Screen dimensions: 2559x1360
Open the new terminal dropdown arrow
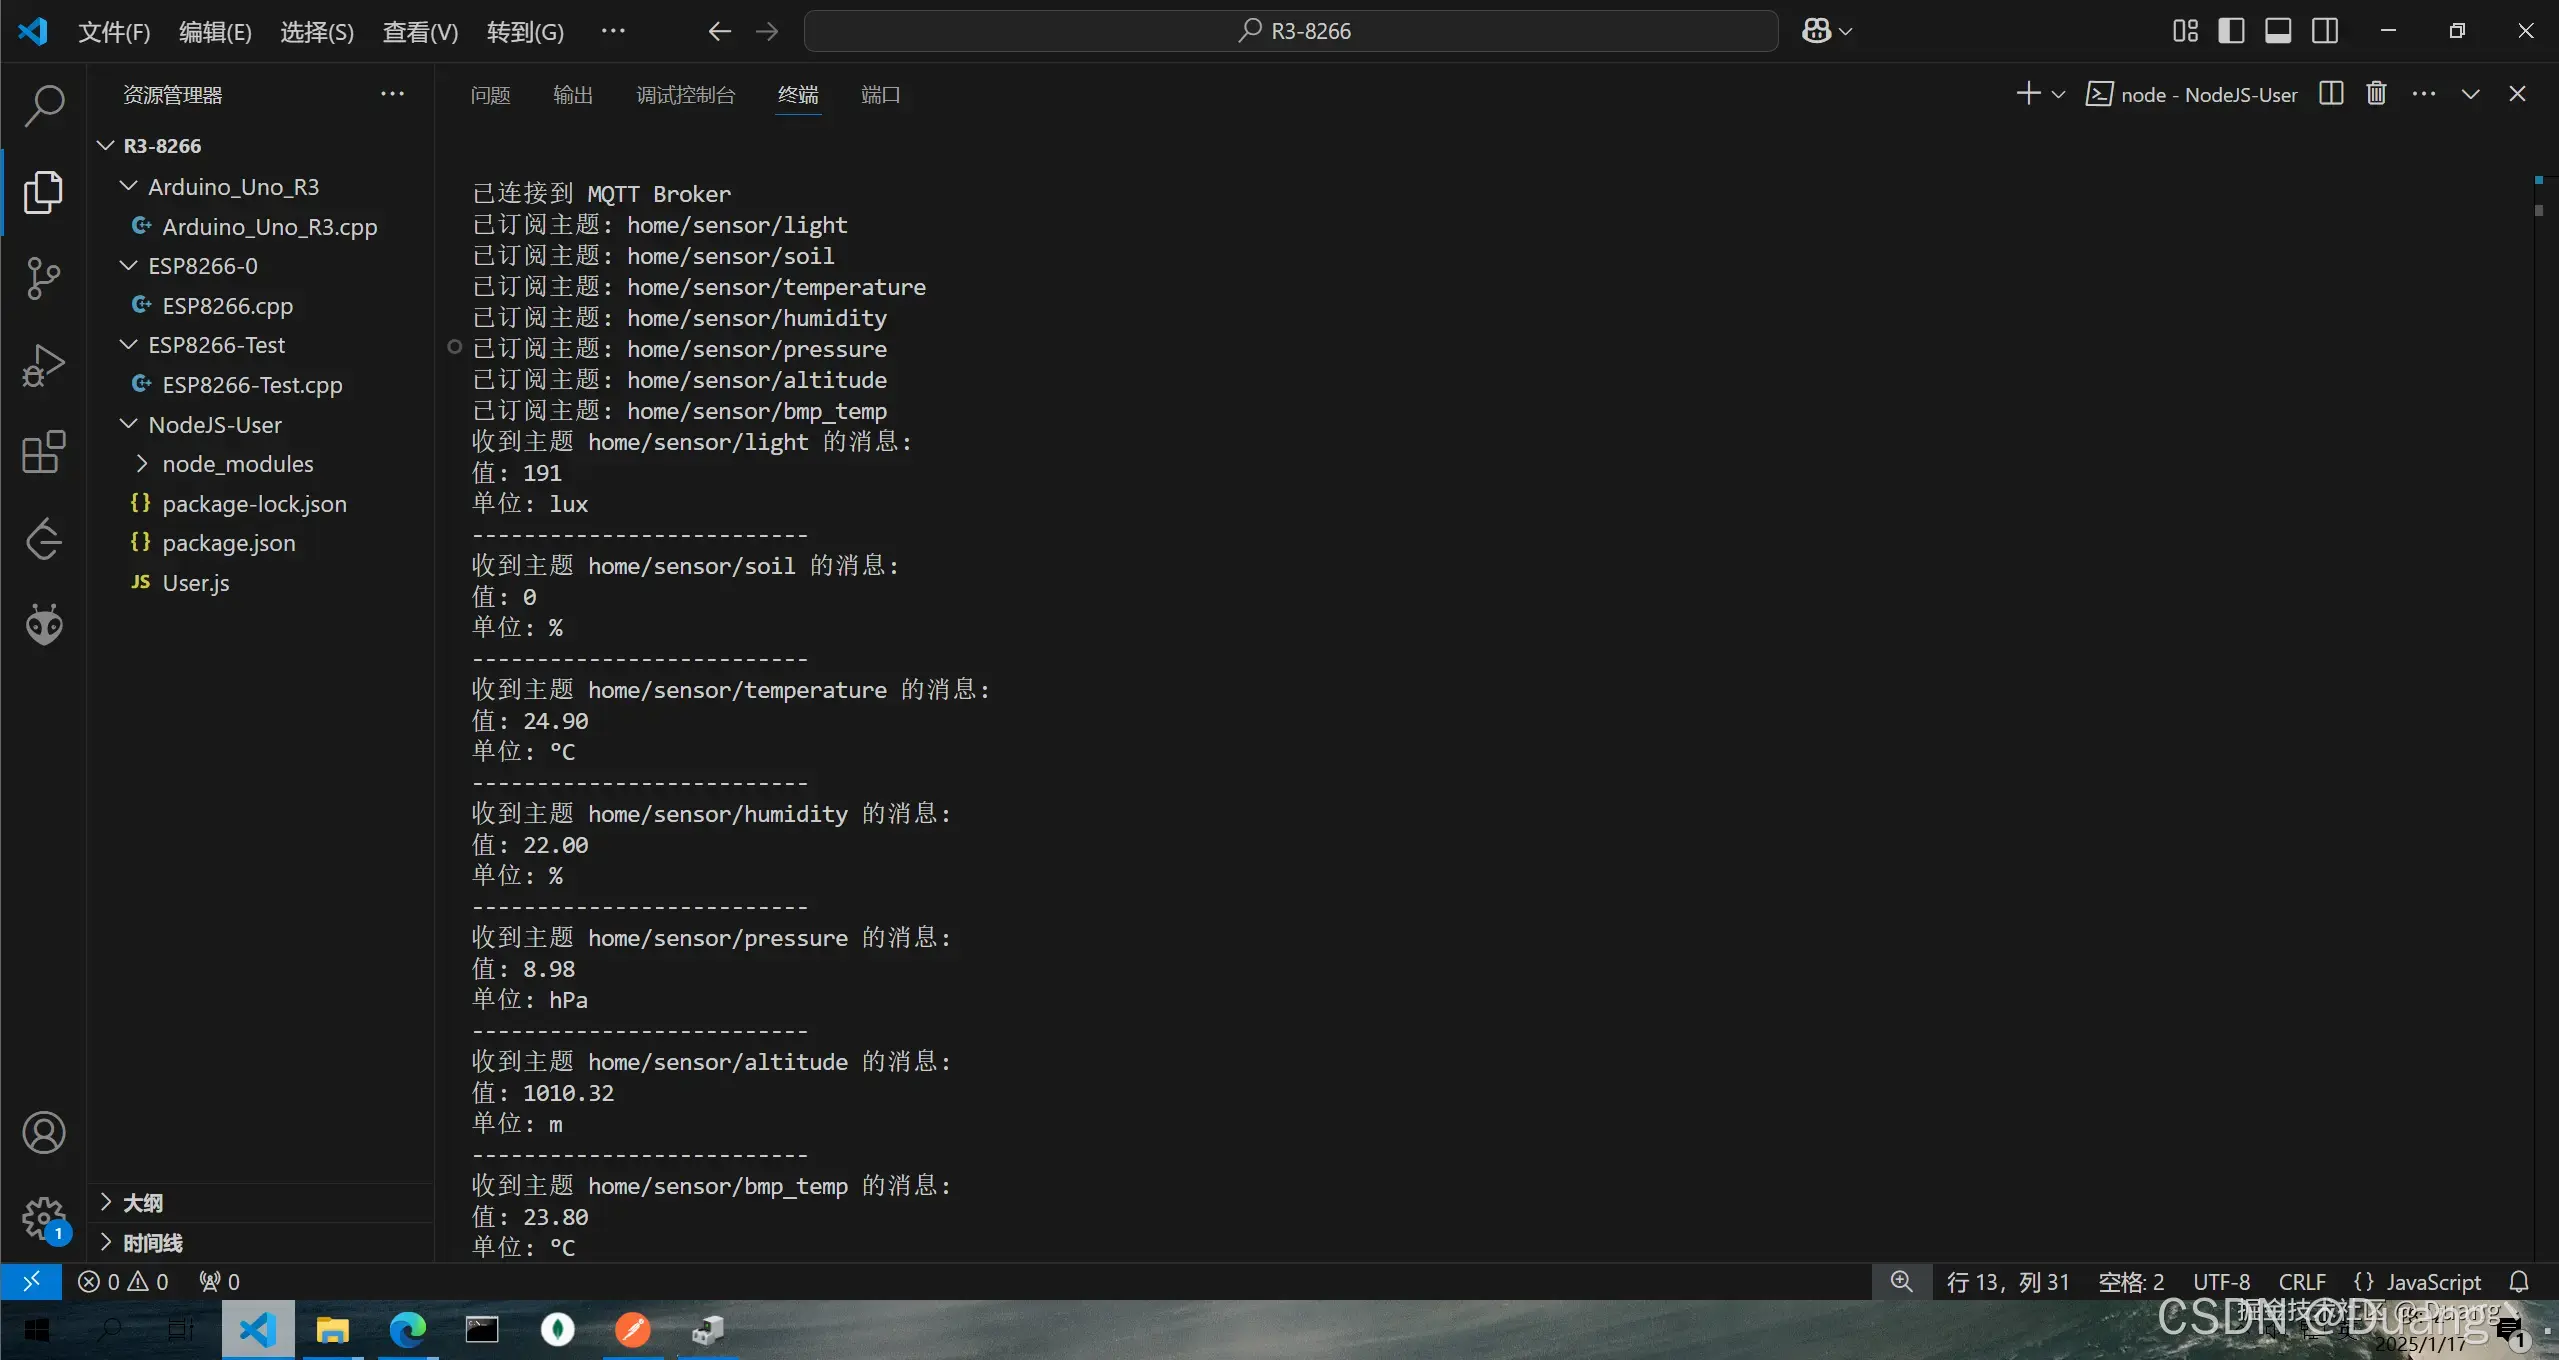coord(2058,95)
